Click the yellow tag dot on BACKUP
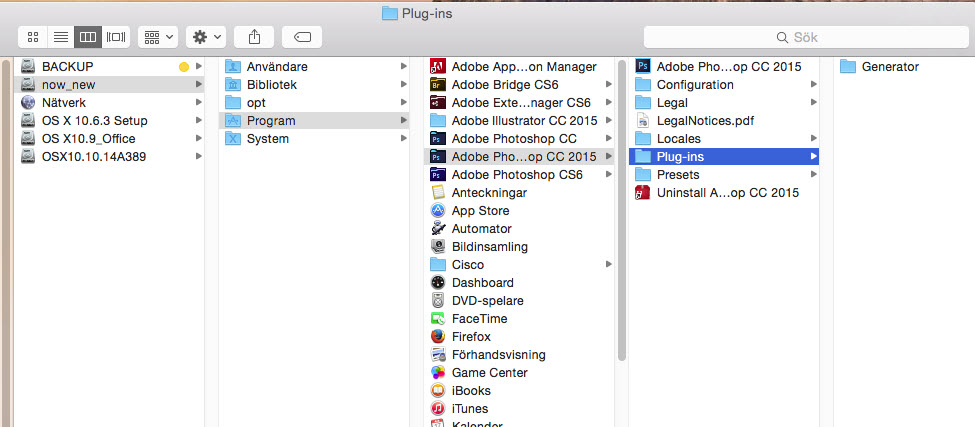Viewport: 975px width, 427px height. pos(183,67)
